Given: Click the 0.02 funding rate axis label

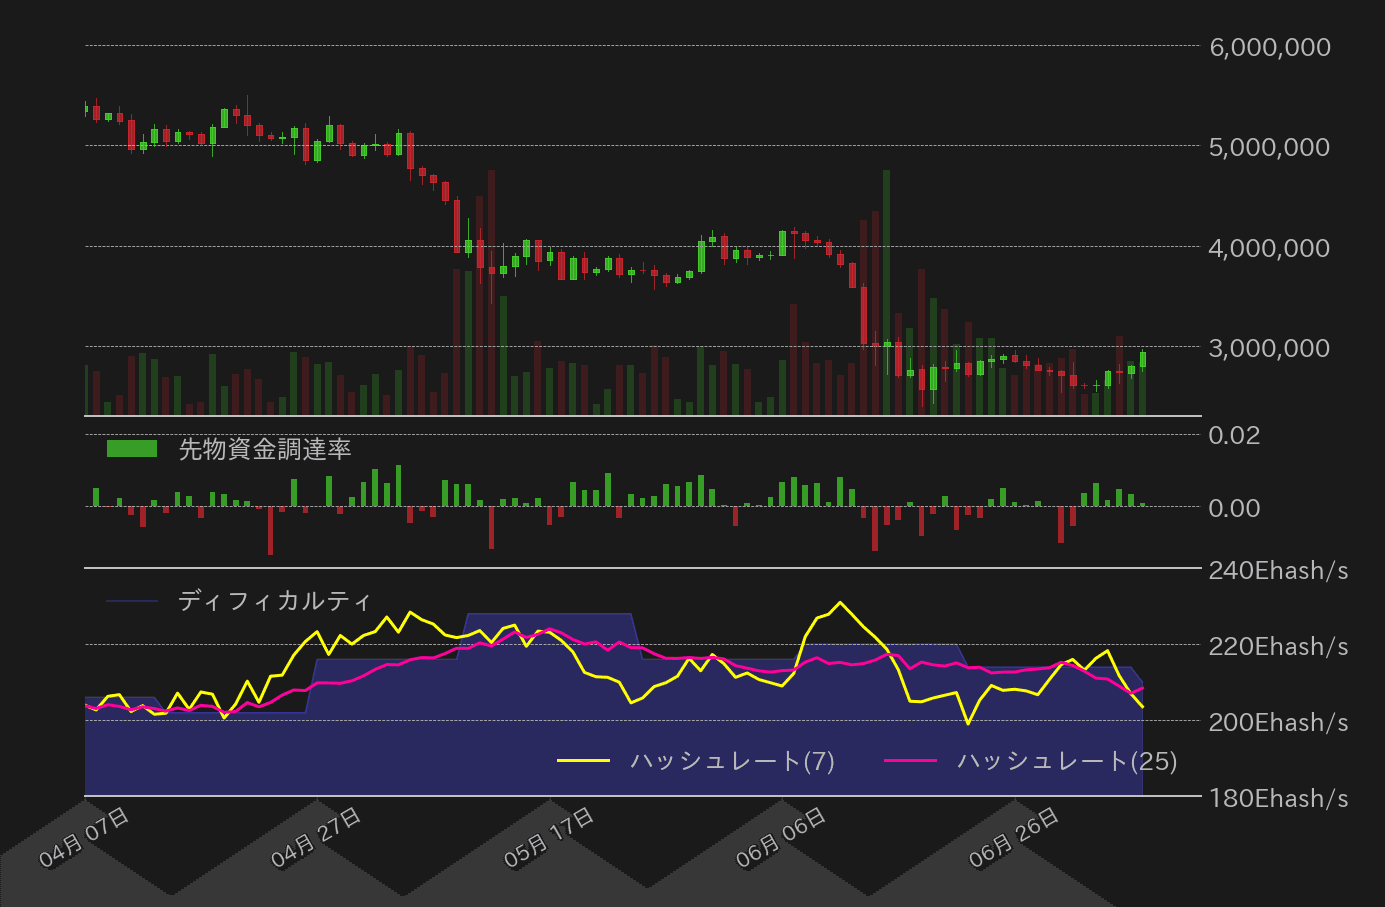Looking at the screenshot, I should pos(1235,435).
